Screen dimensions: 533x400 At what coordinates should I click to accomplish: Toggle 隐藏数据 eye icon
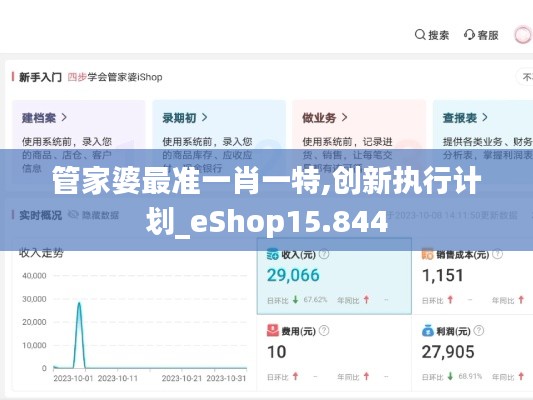coord(73,215)
